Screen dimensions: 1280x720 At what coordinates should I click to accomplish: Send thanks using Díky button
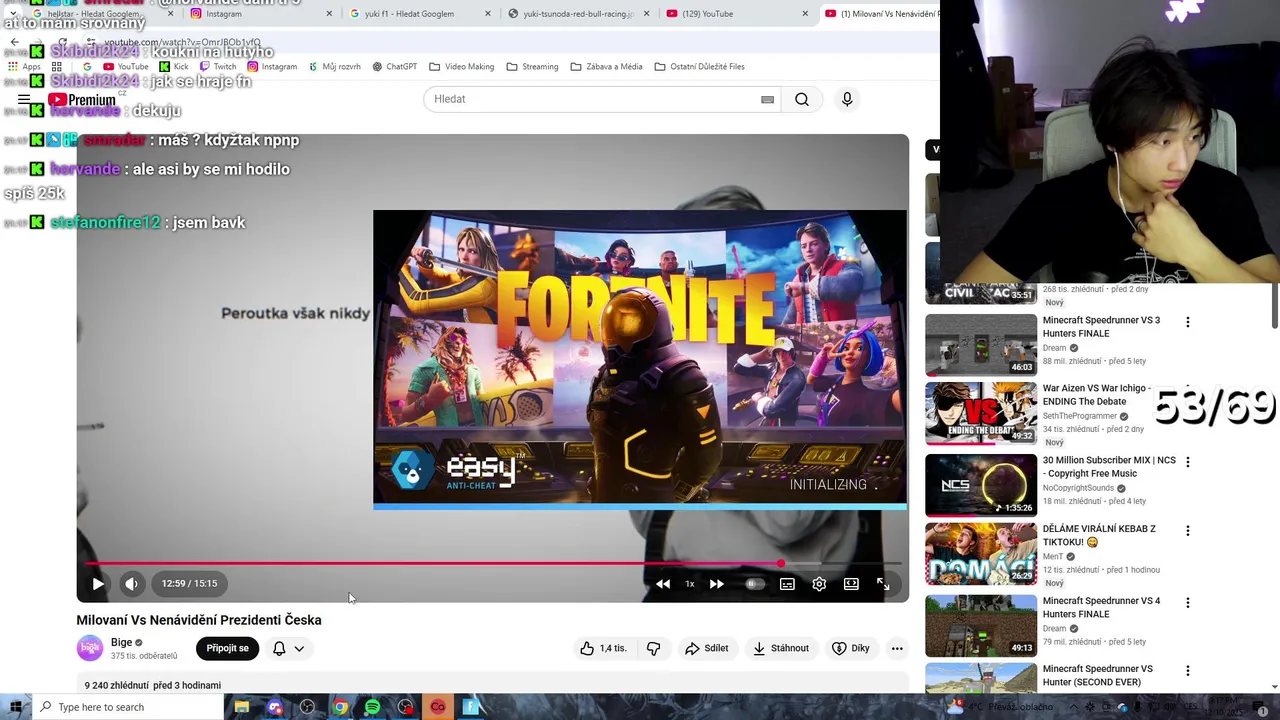(851, 648)
